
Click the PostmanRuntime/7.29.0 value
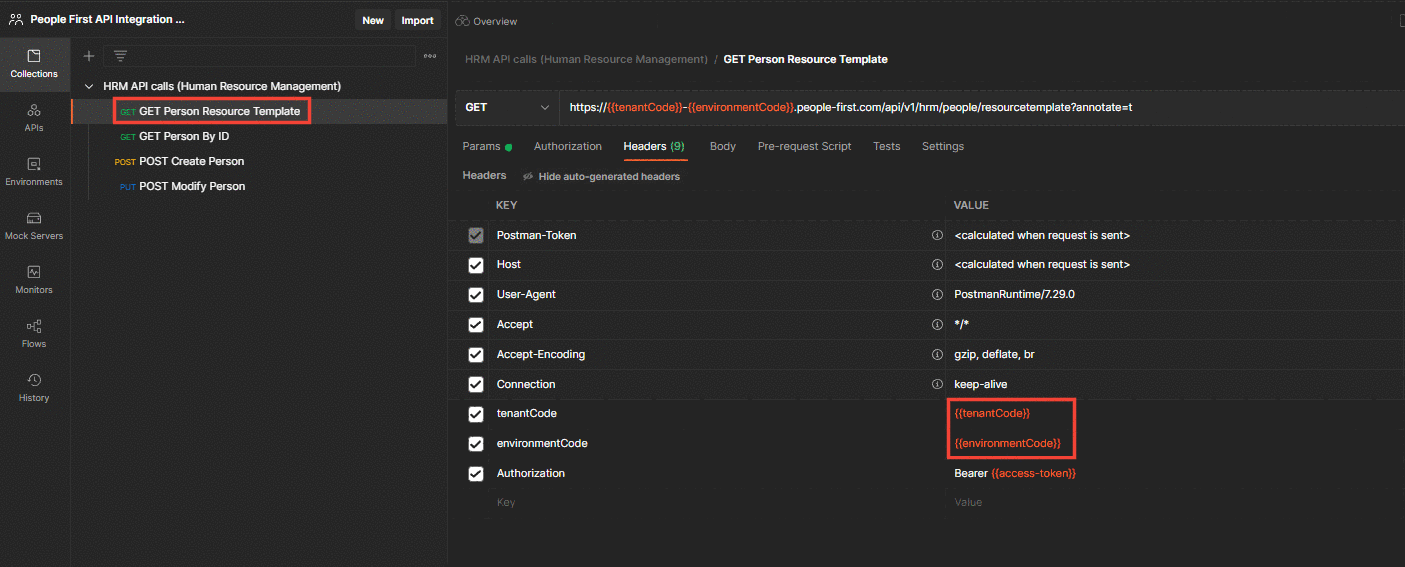pos(1015,294)
